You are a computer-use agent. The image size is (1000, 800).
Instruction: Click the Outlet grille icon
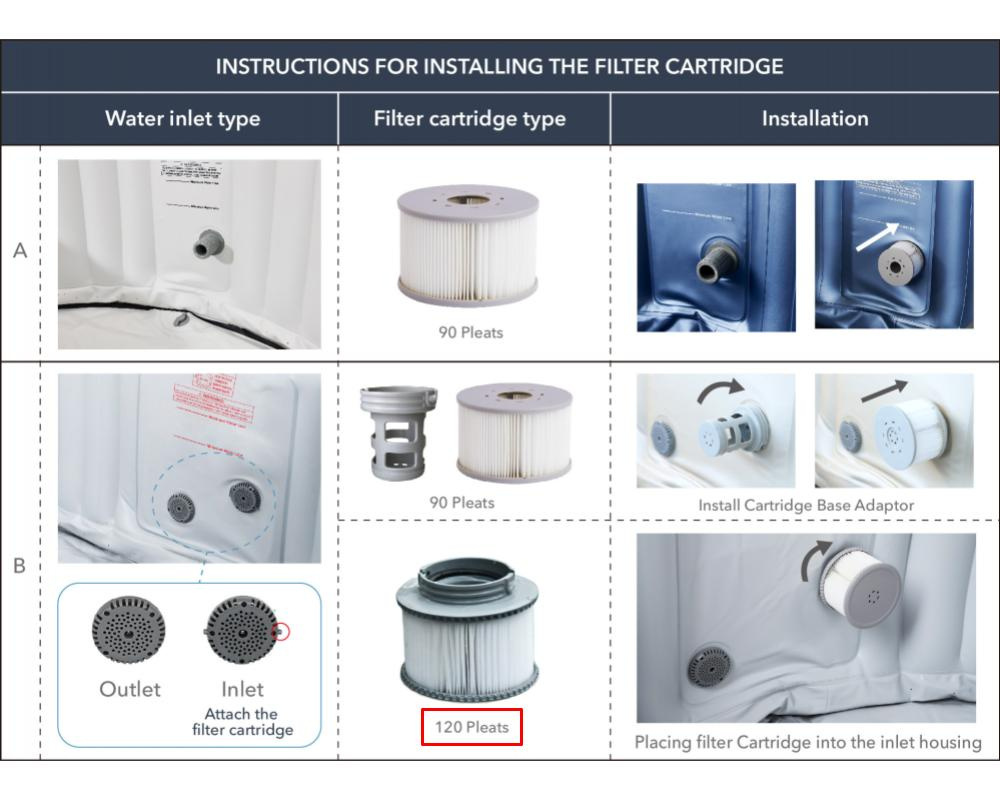pyautogui.click(x=129, y=630)
